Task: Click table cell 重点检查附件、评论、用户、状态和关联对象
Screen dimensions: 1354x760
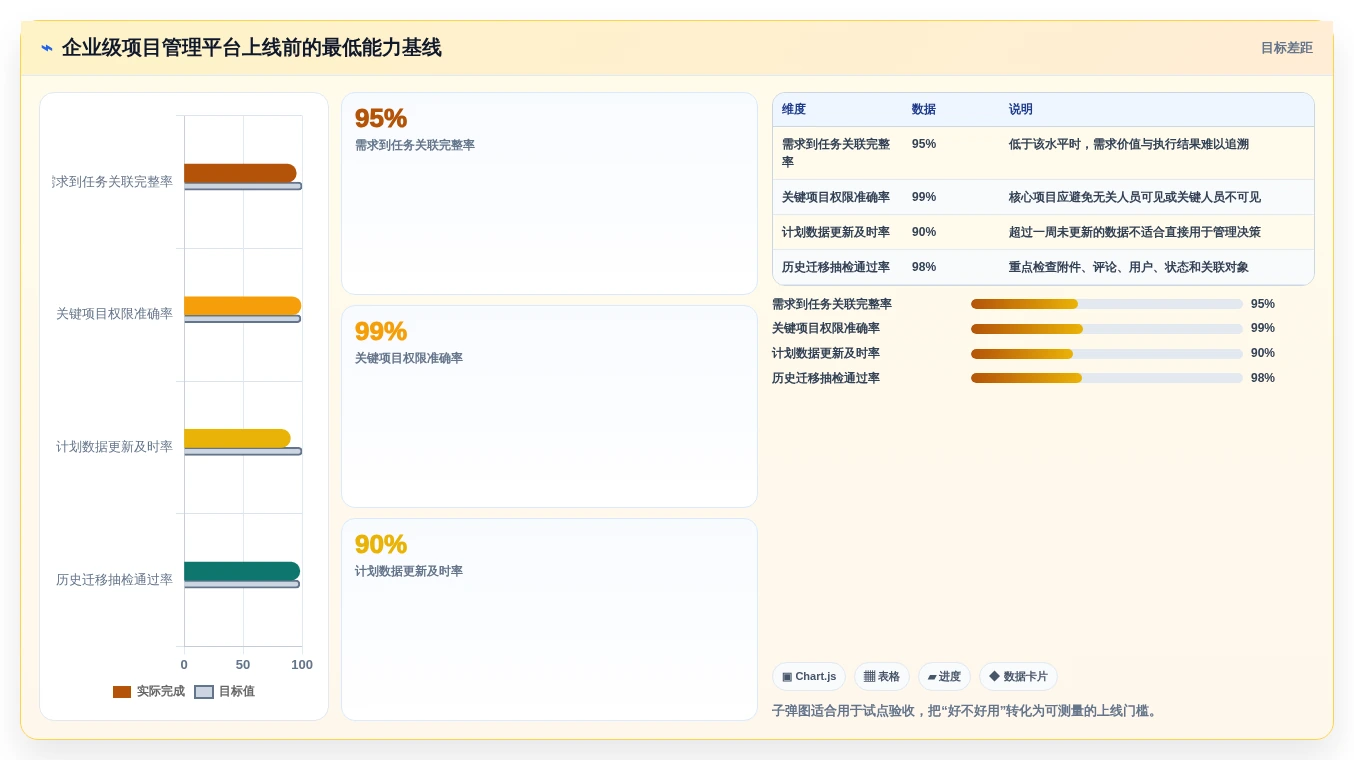Action: [x=1129, y=268]
